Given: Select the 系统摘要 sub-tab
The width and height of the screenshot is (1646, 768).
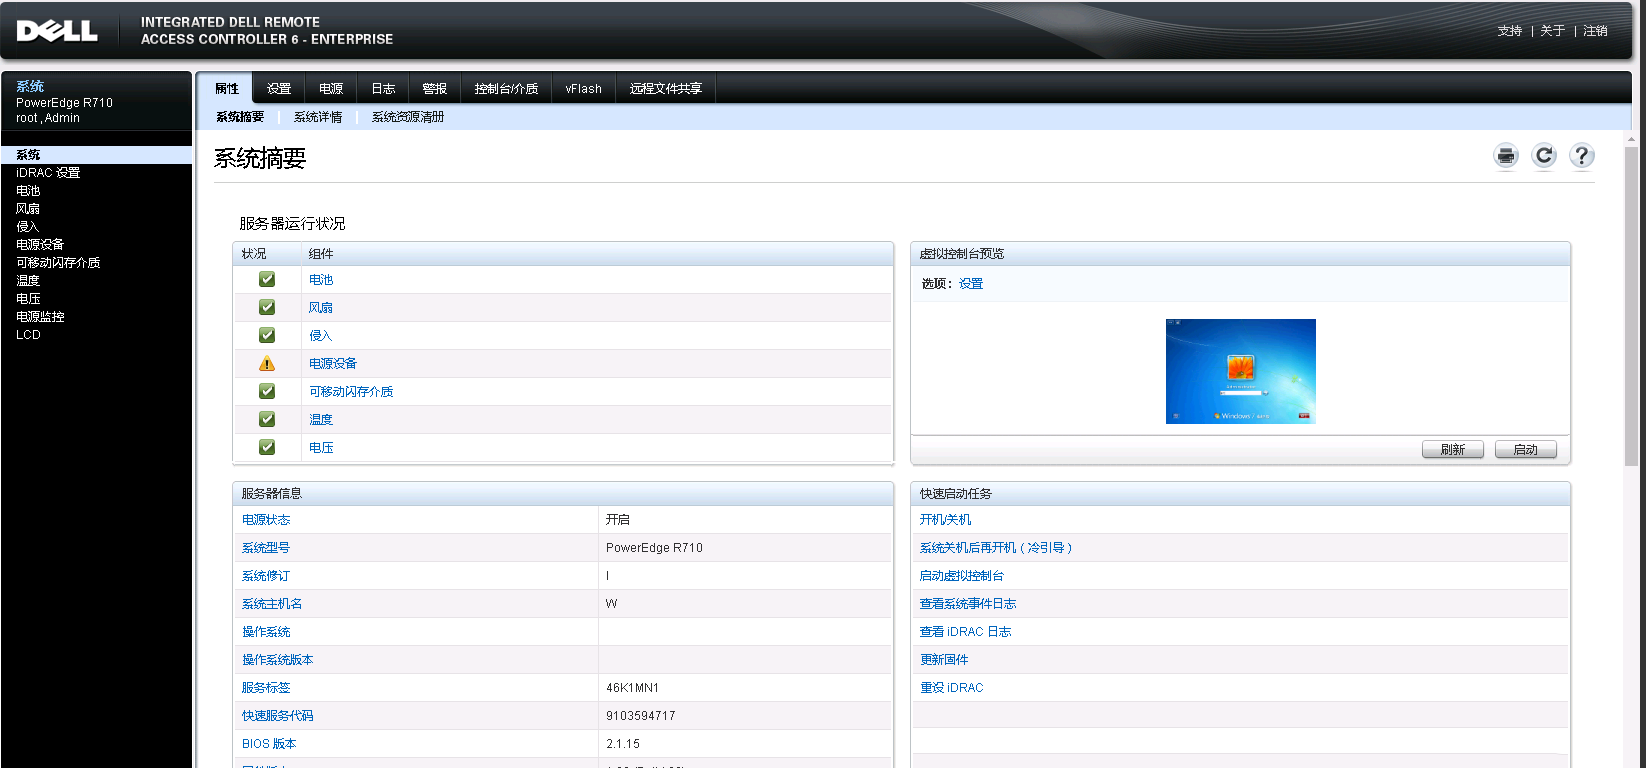Looking at the screenshot, I should pyautogui.click(x=240, y=117).
